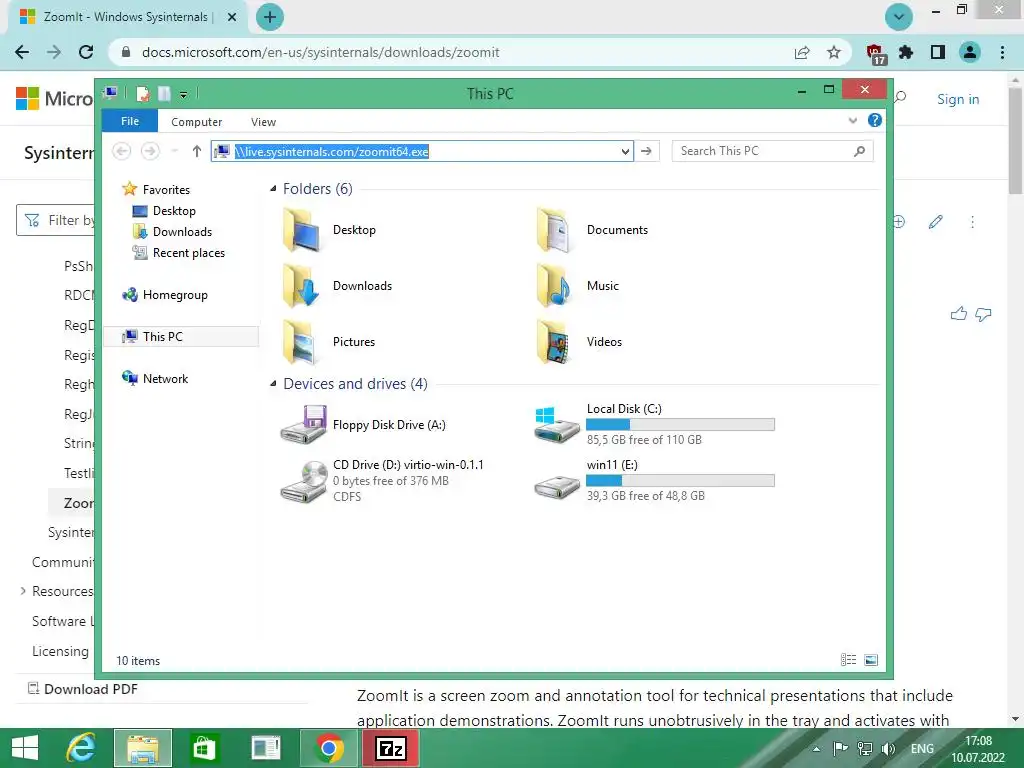Image resolution: width=1024 pixels, height=768 pixels.
Task: Click the Up arrow navigation icon
Action: click(197, 152)
